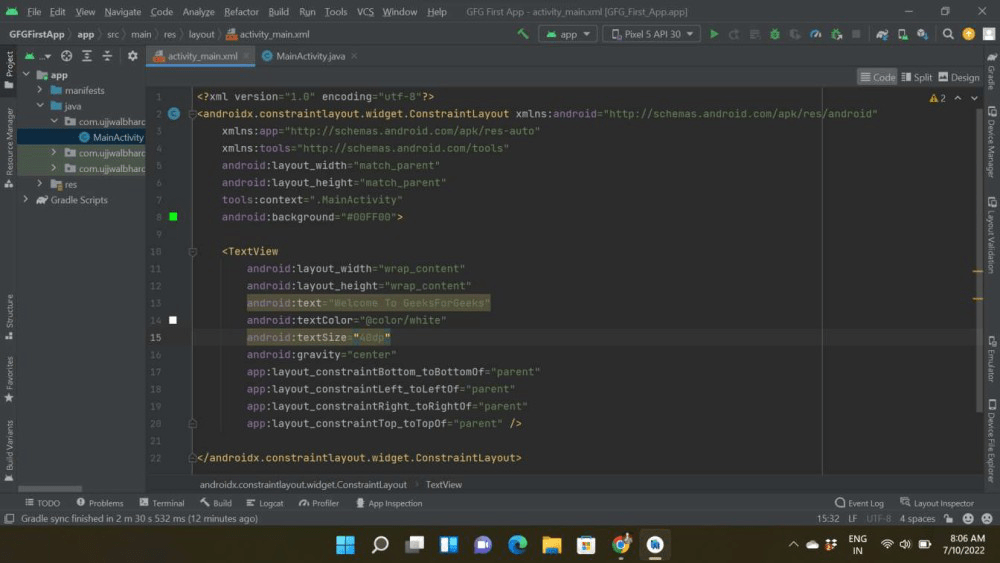The width and height of the screenshot is (1000, 563).
Task: Open the Layout Validation right sidebar tab
Action: [x=991, y=235]
